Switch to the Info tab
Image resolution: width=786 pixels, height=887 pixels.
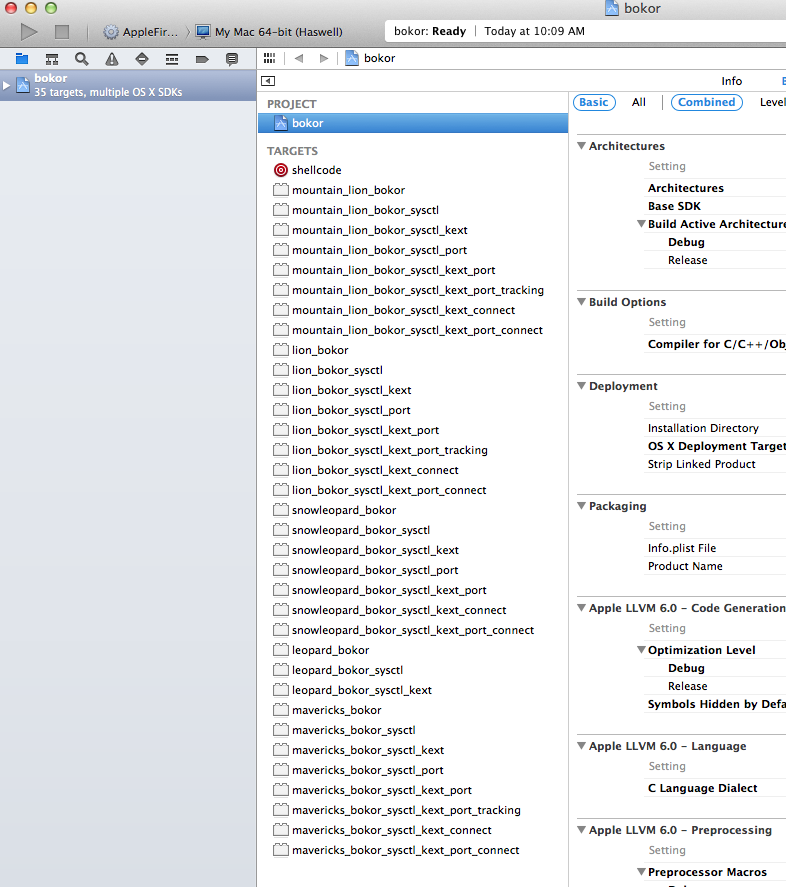pos(731,81)
